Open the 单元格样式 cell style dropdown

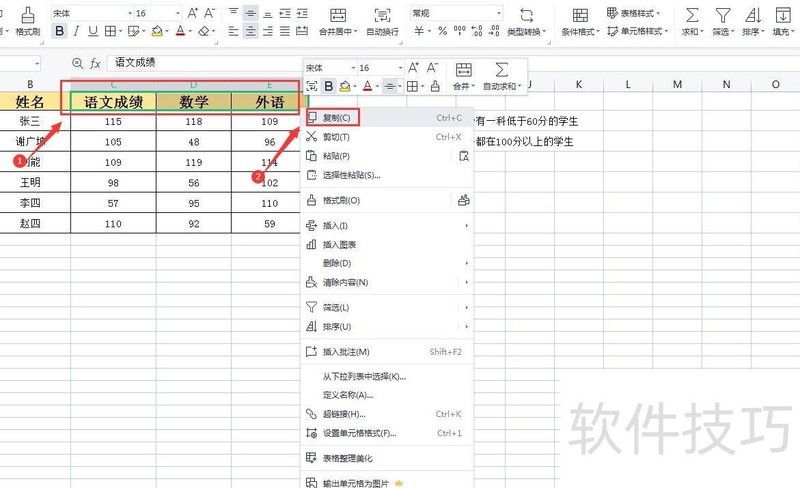(638, 32)
